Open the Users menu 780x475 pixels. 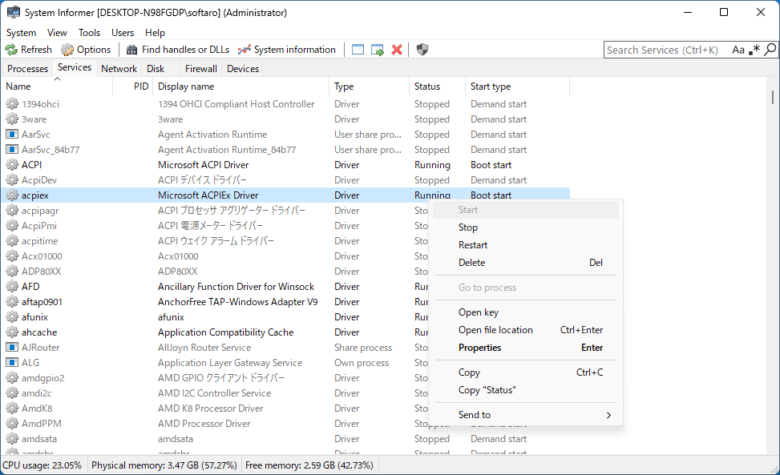coord(122,33)
